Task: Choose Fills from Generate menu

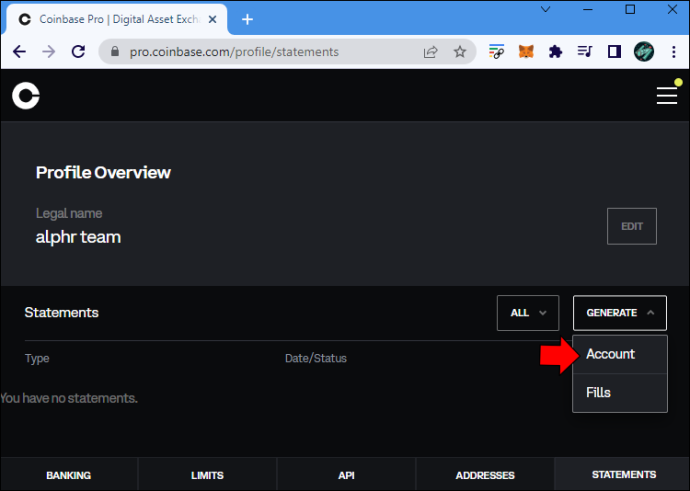Action: (x=620, y=393)
